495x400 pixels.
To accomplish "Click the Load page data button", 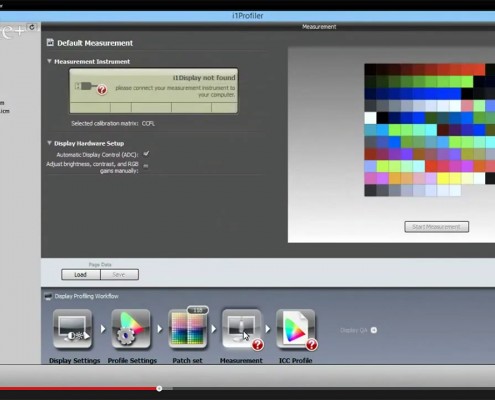I will click(81, 275).
